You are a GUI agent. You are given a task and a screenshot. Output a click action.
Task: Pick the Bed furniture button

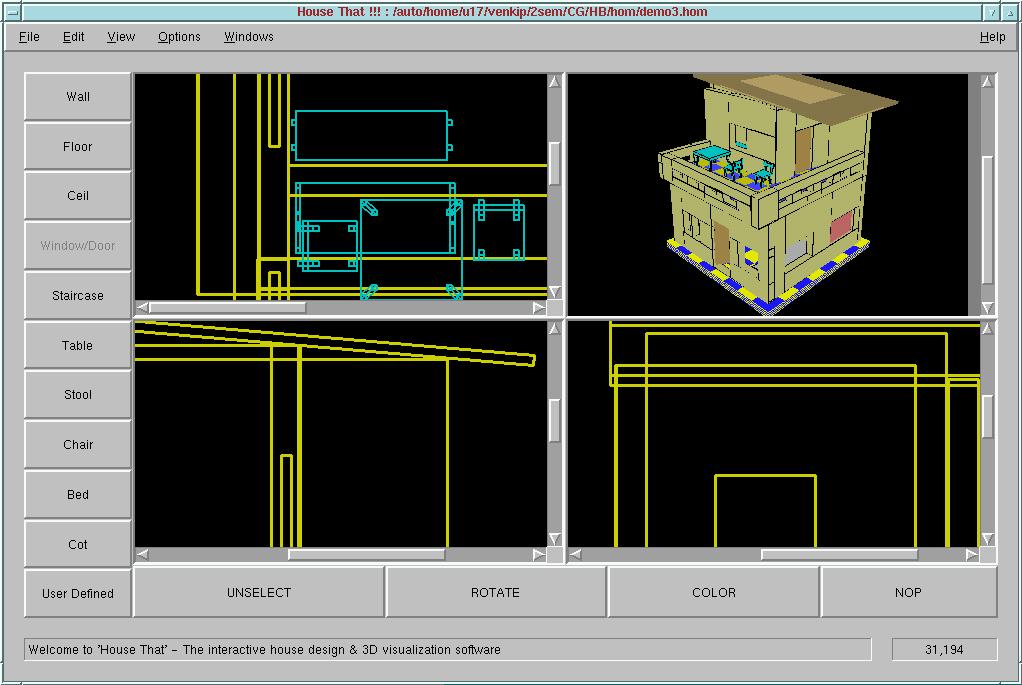(x=78, y=494)
